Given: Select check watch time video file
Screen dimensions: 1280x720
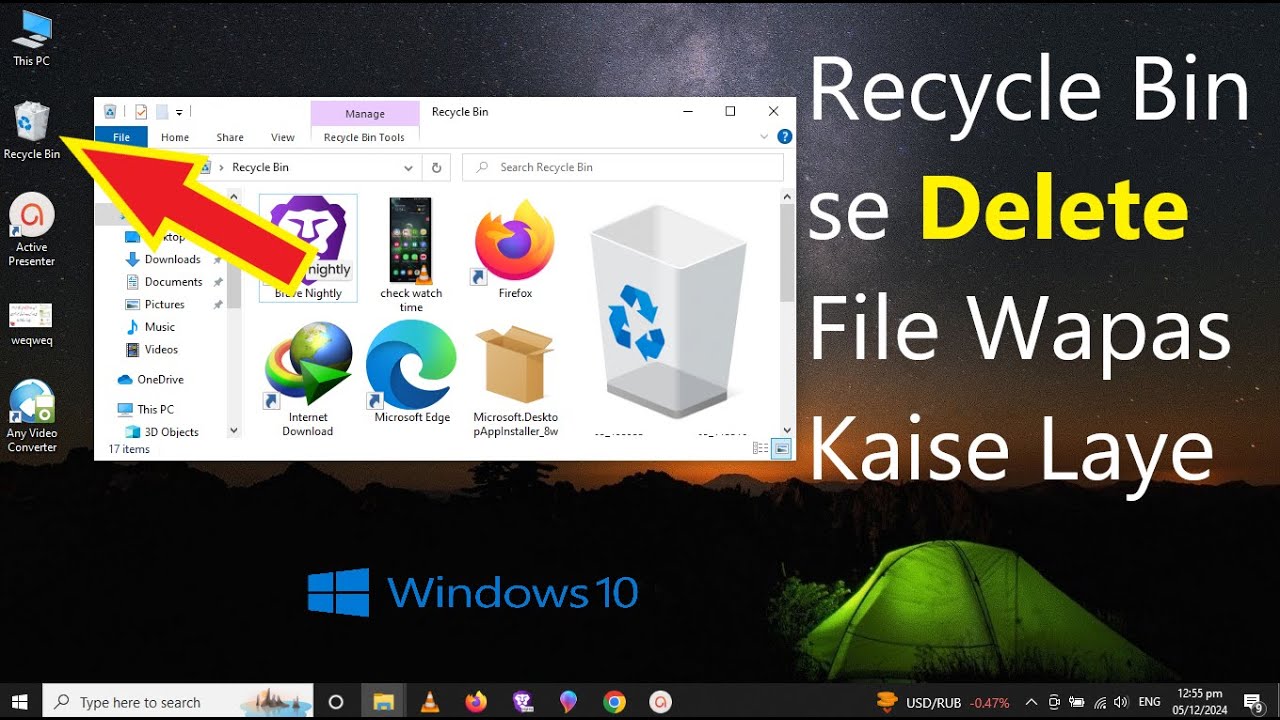Looking at the screenshot, I should (x=411, y=255).
